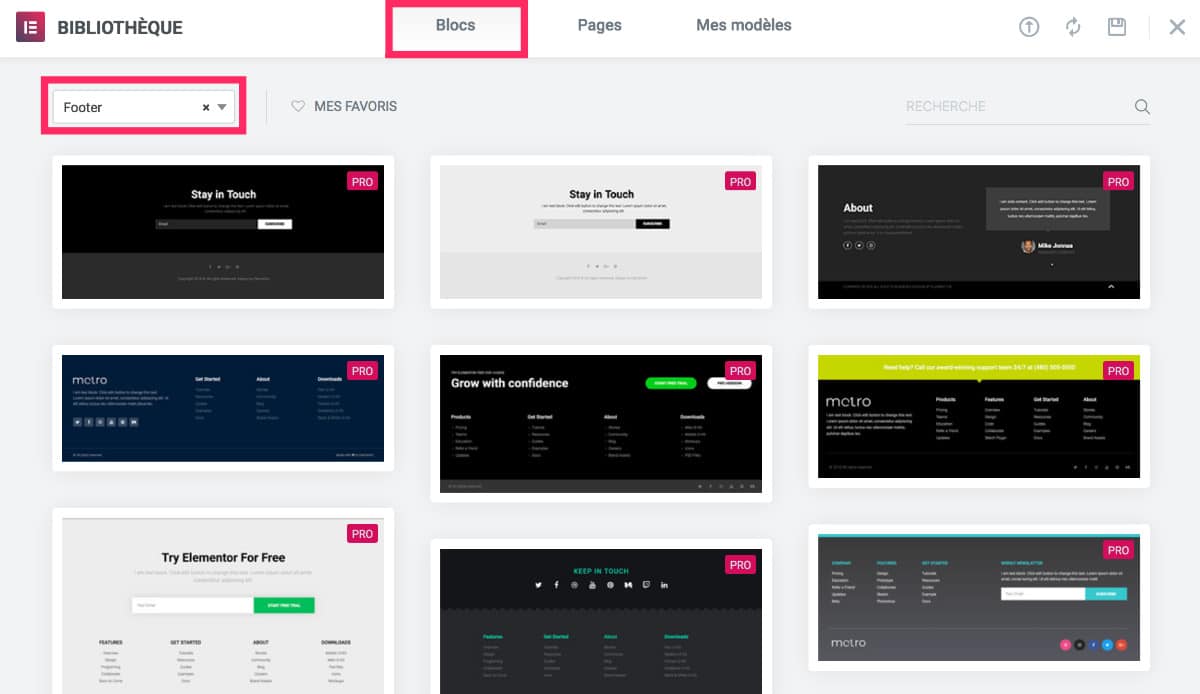Select the light Stay in Touch footer template
Viewport: 1200px width, 694px height.
(x=601, y=232)
